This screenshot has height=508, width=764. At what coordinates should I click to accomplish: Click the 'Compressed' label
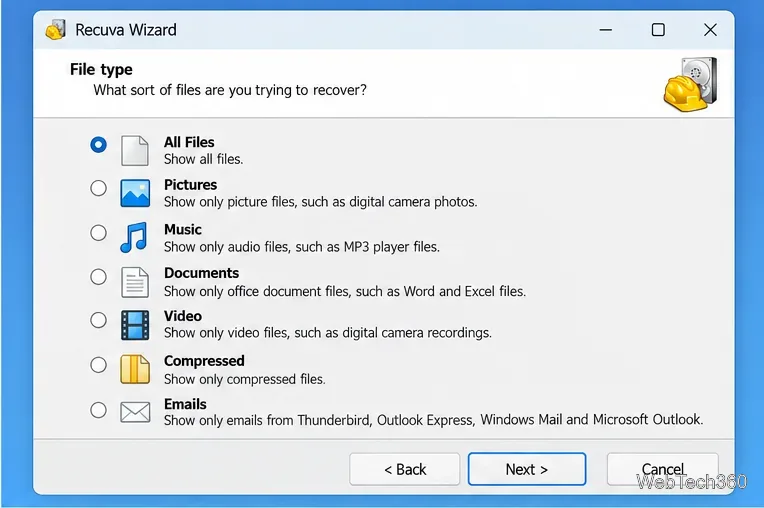click(204, 361)
